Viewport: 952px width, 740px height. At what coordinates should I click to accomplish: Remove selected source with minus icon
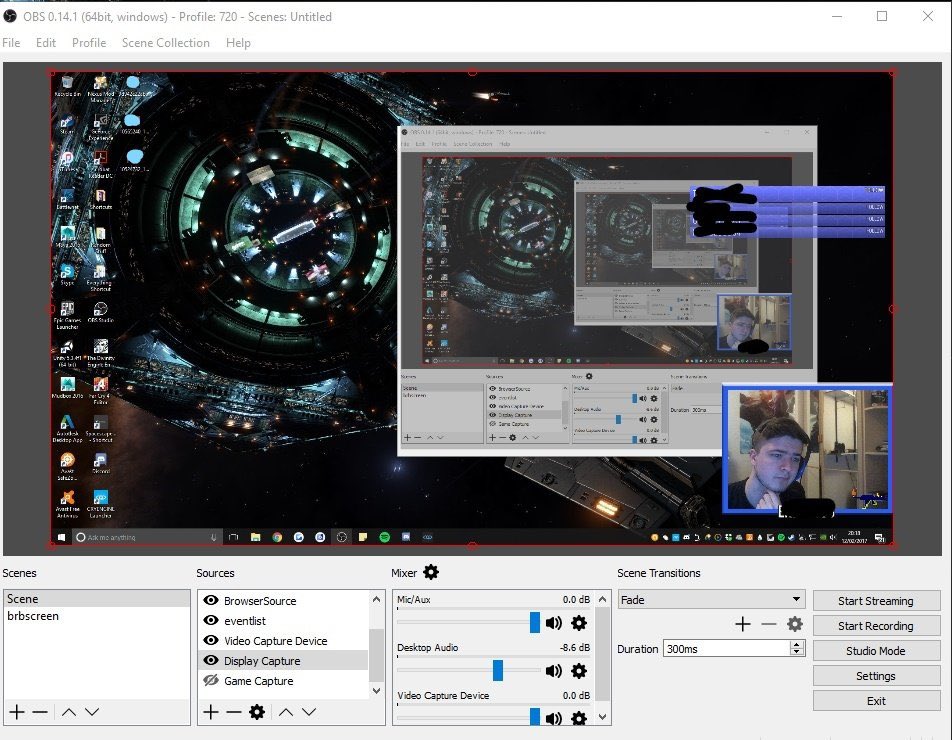click(234, 711)
